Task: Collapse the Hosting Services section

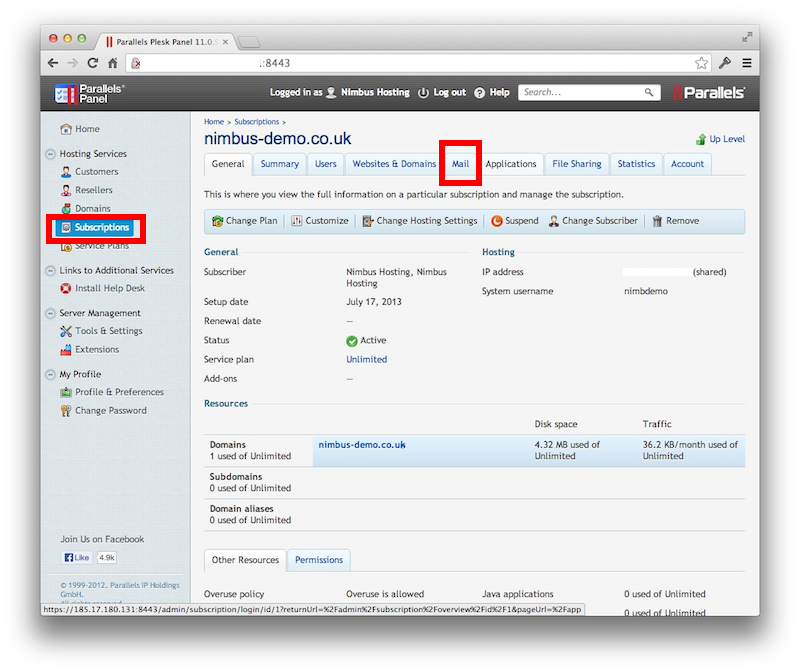Action: (51, 154)
